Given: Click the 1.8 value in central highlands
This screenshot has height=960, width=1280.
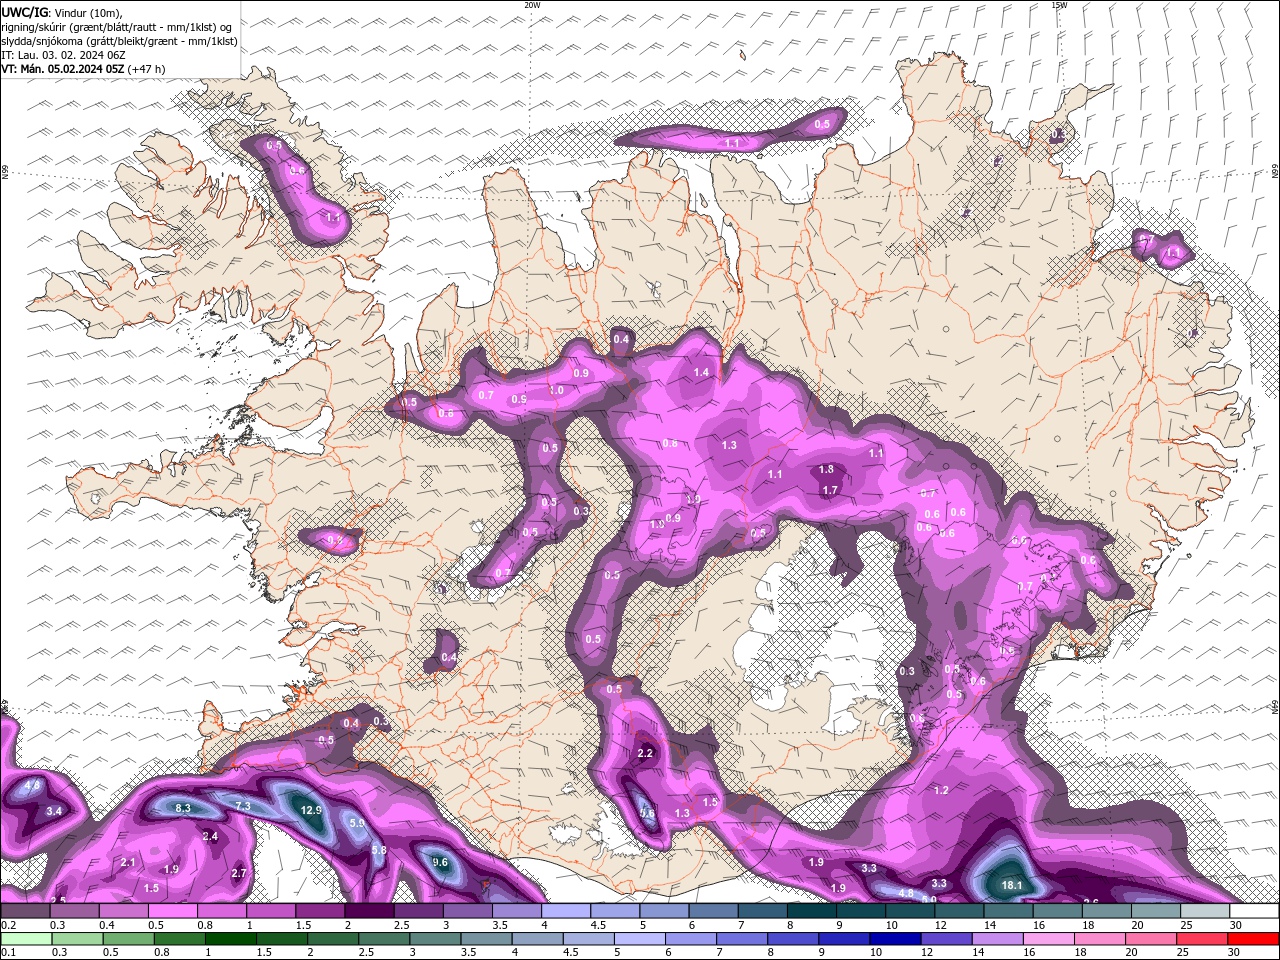Looking at the screenshot, I should (x=826, y=469).
